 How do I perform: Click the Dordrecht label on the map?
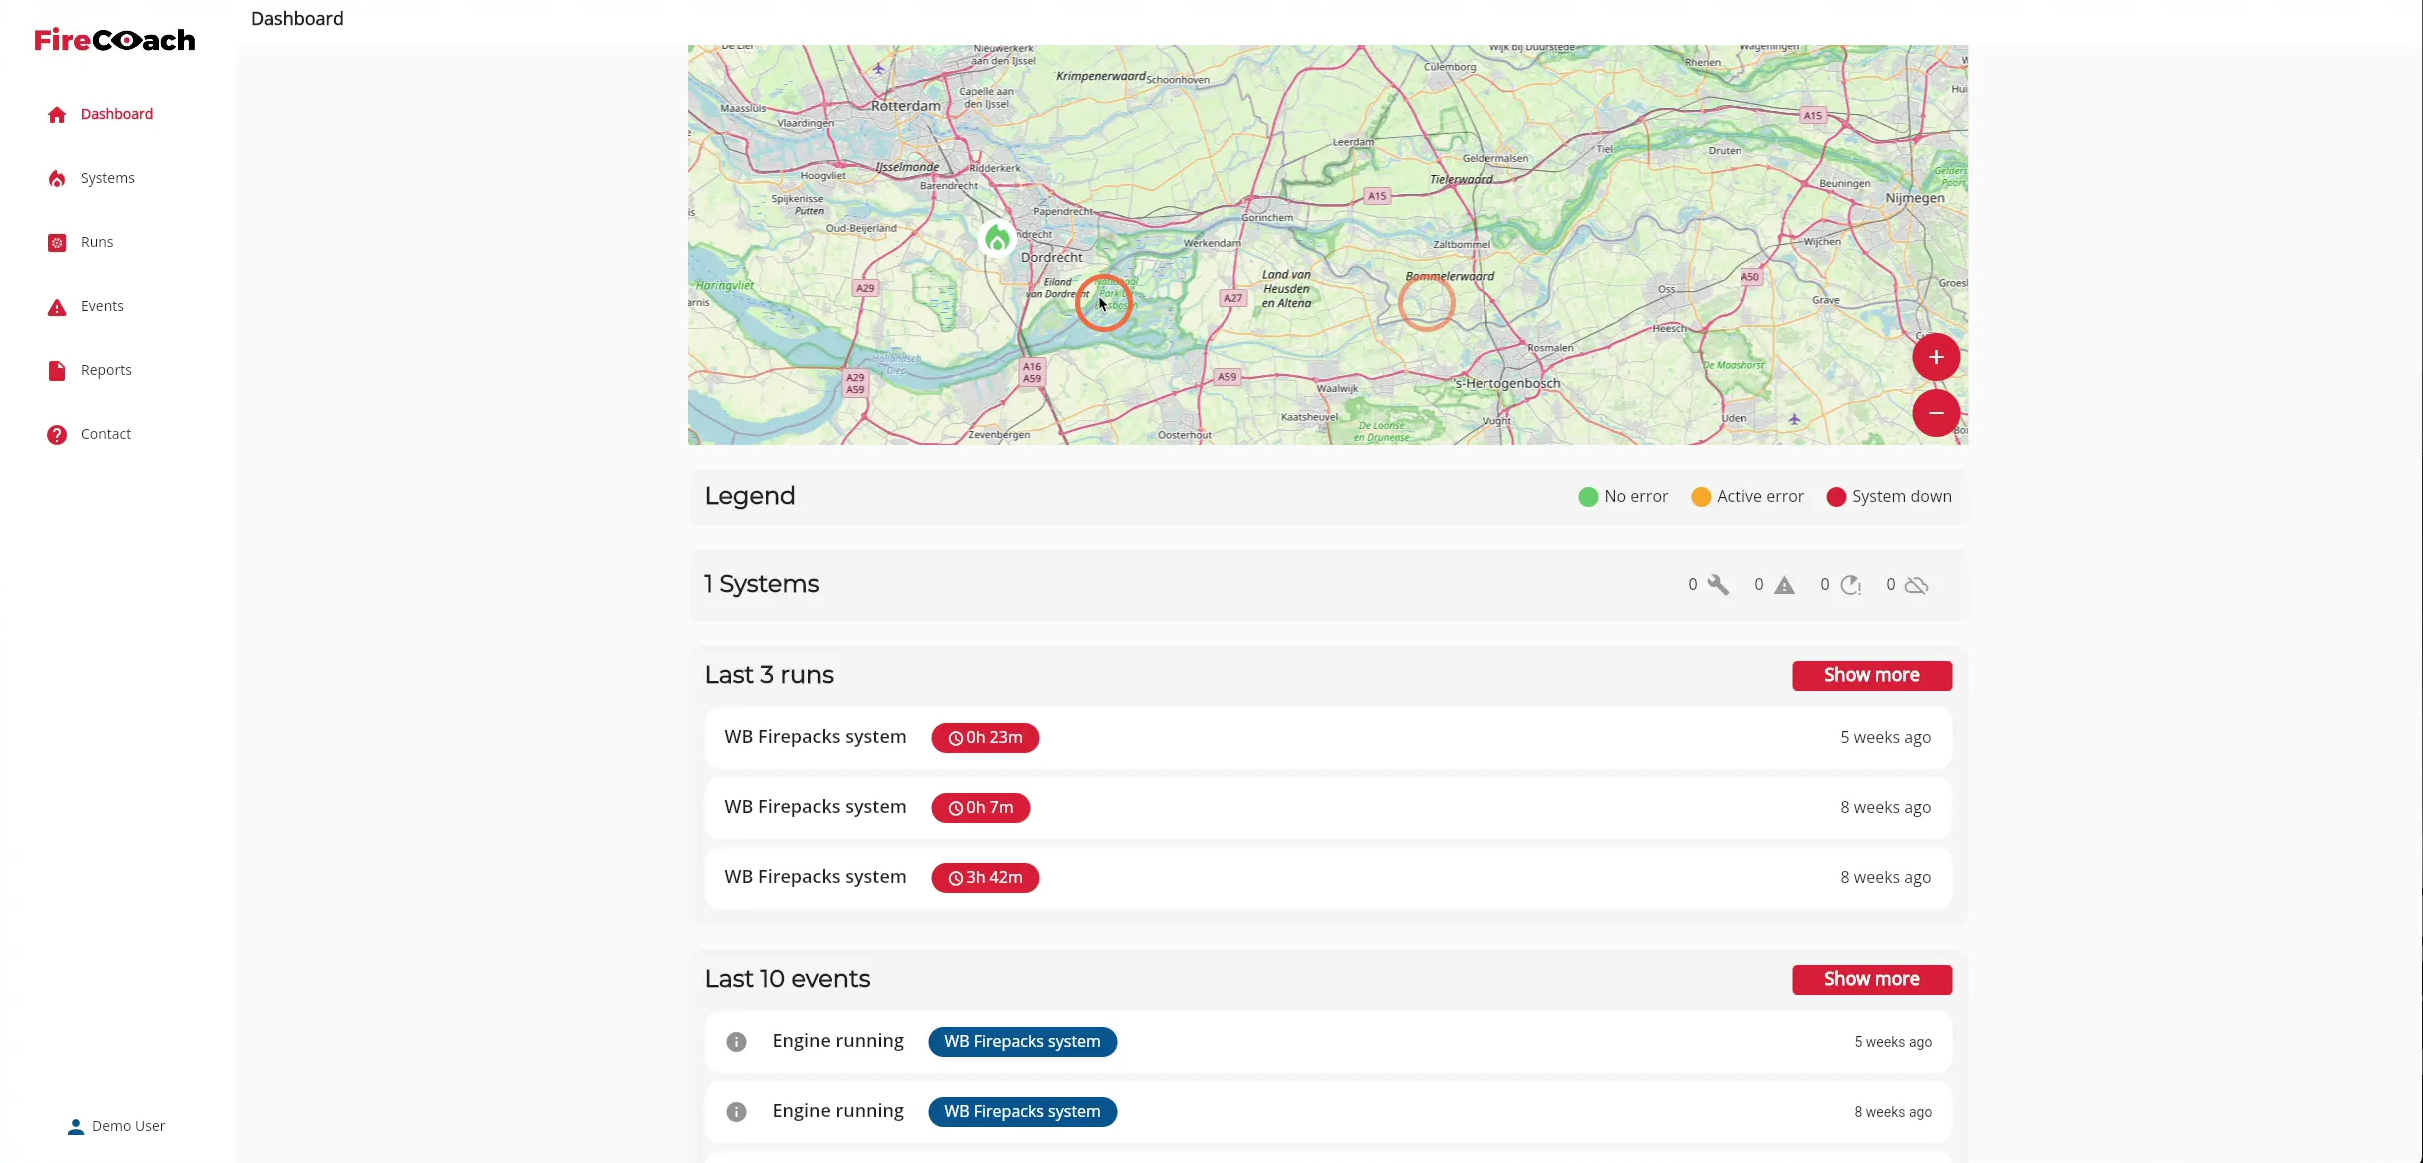tap(1051, 258)
